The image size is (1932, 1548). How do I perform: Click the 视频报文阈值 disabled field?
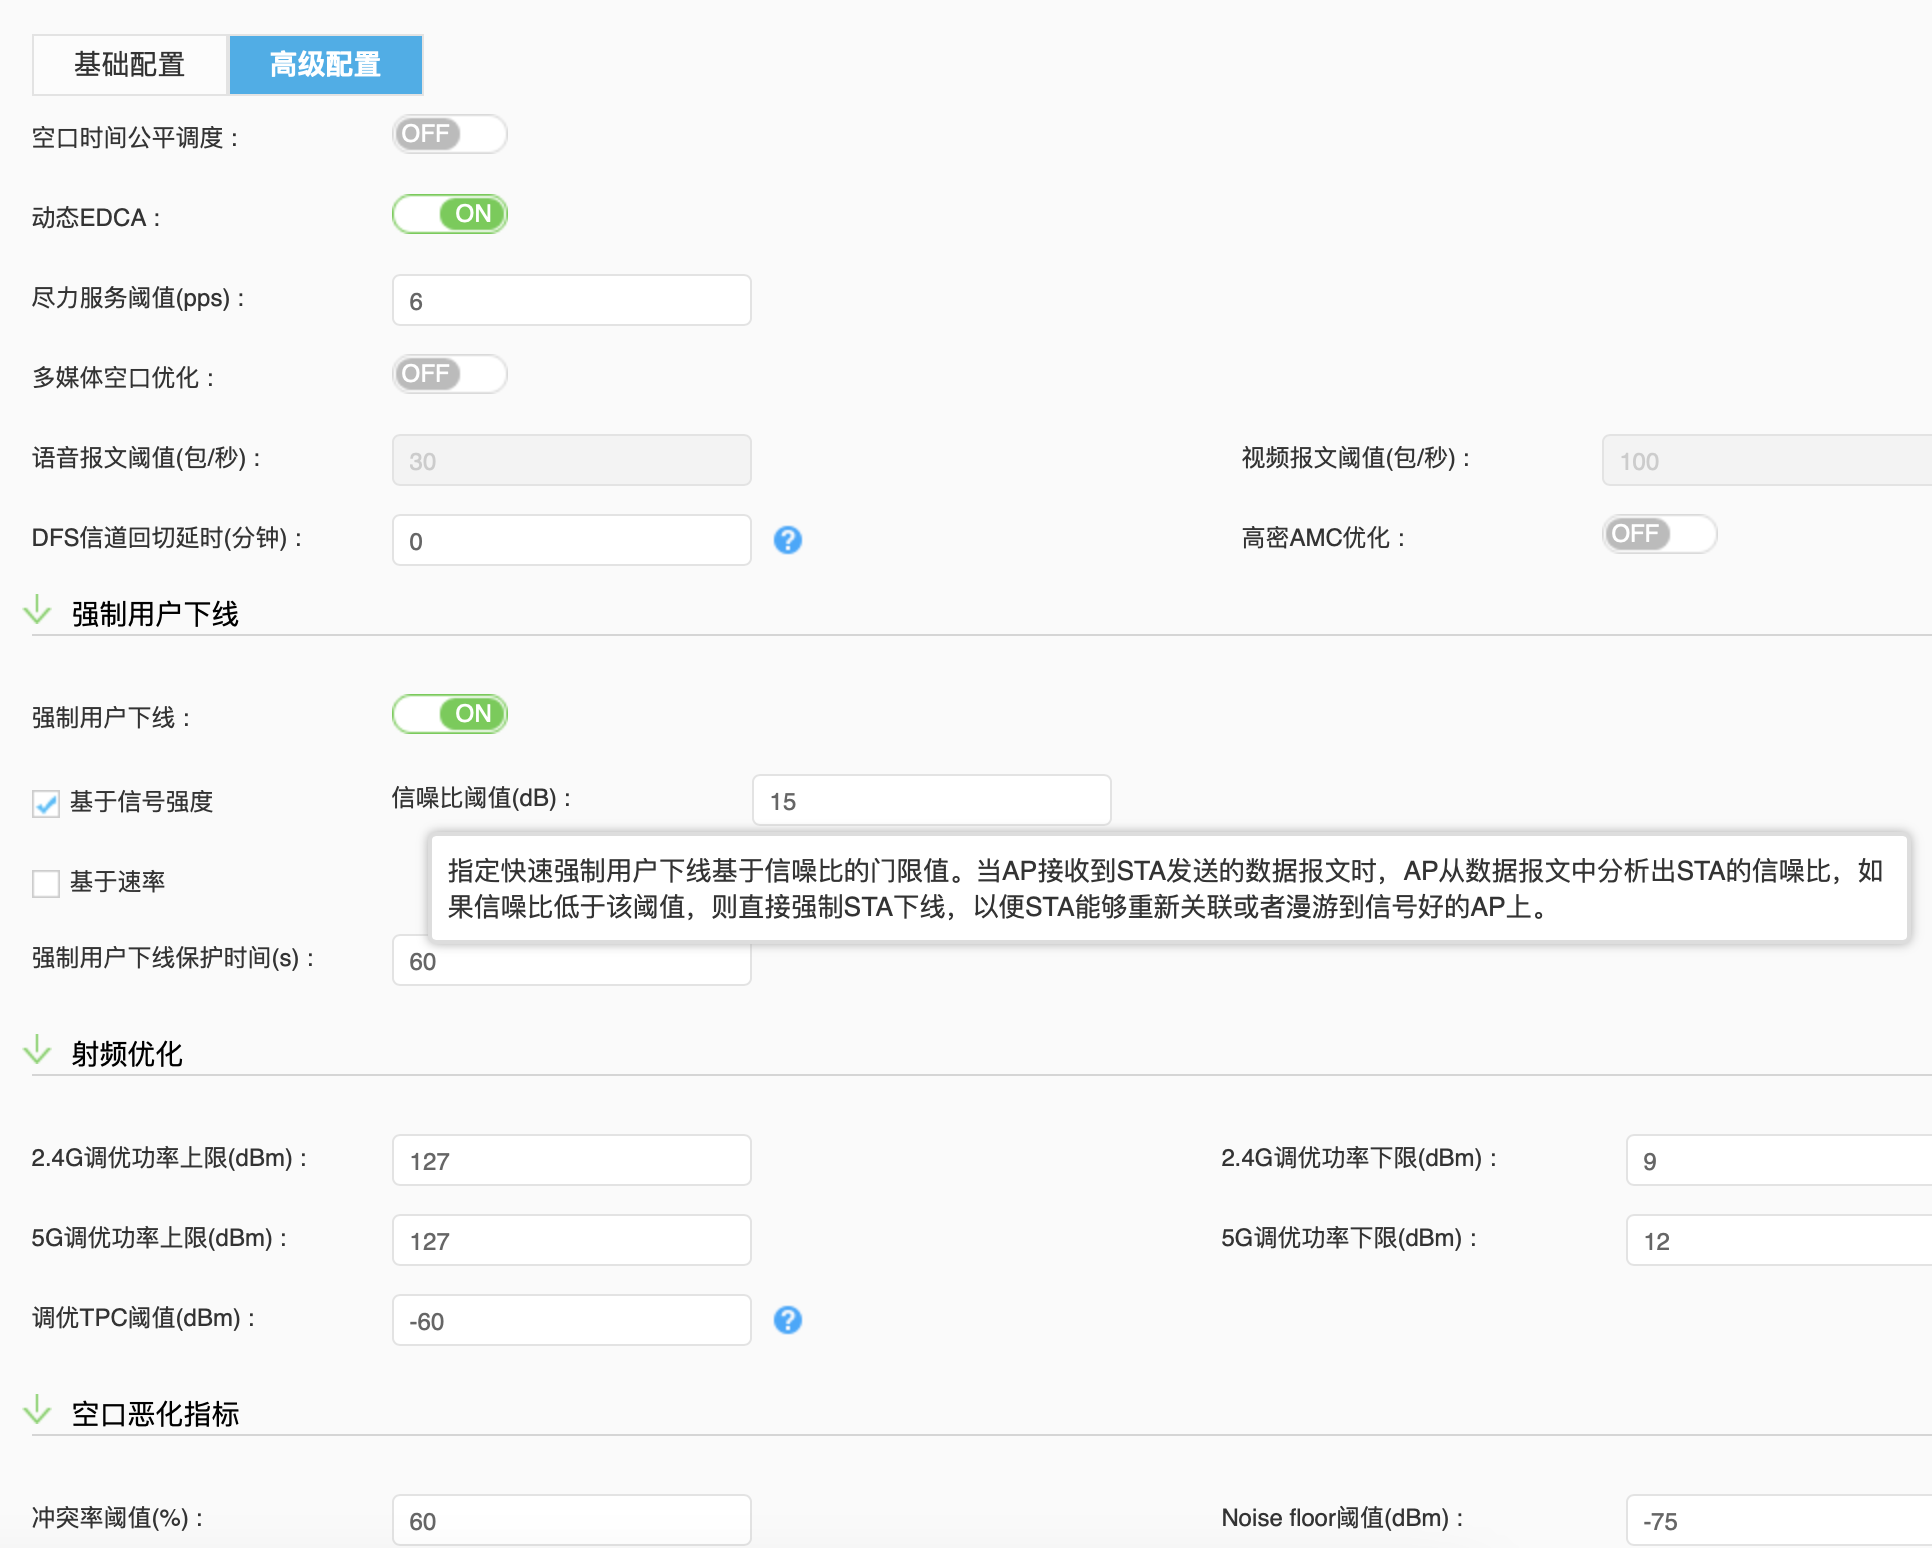(1767, 460)
